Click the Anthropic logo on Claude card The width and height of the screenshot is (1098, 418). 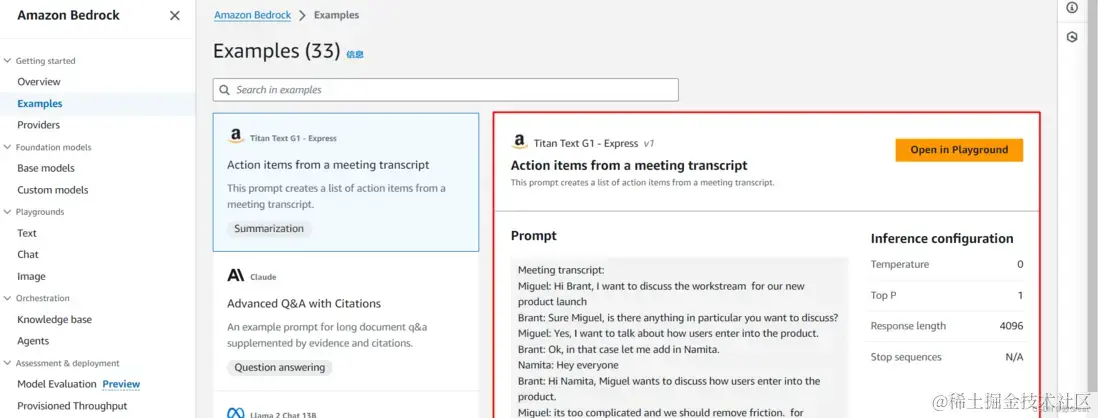[235, 276]
